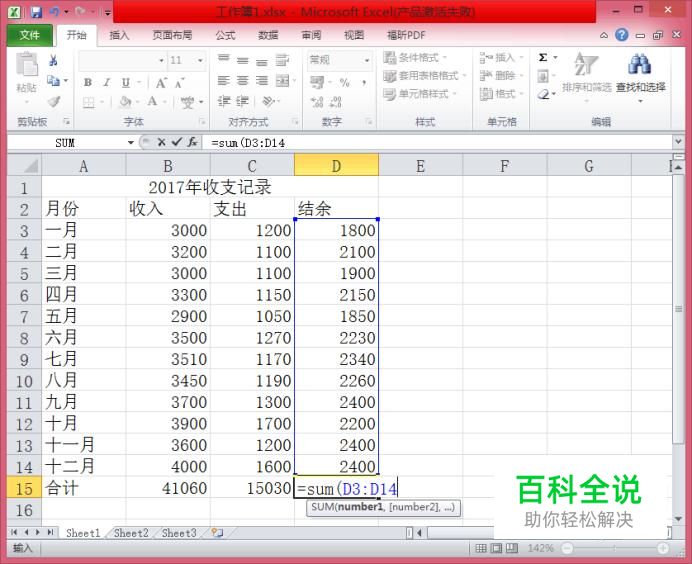Click Increase Indent icon
Screen dimensions: 692x564
click(x=242, y=101)
